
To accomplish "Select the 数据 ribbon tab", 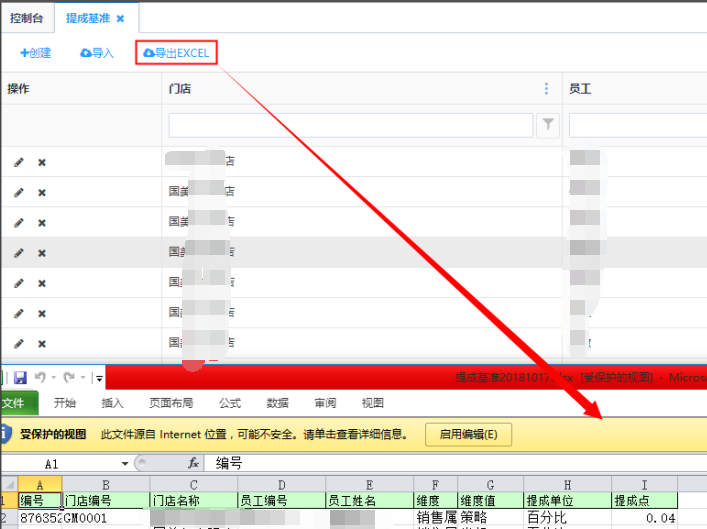I will 277,403.
